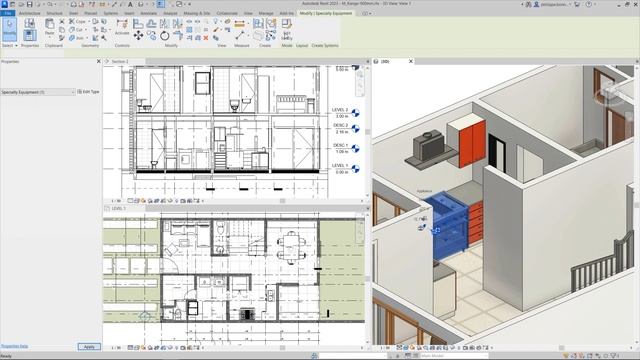Close the Properties palette

pos(98,61)
